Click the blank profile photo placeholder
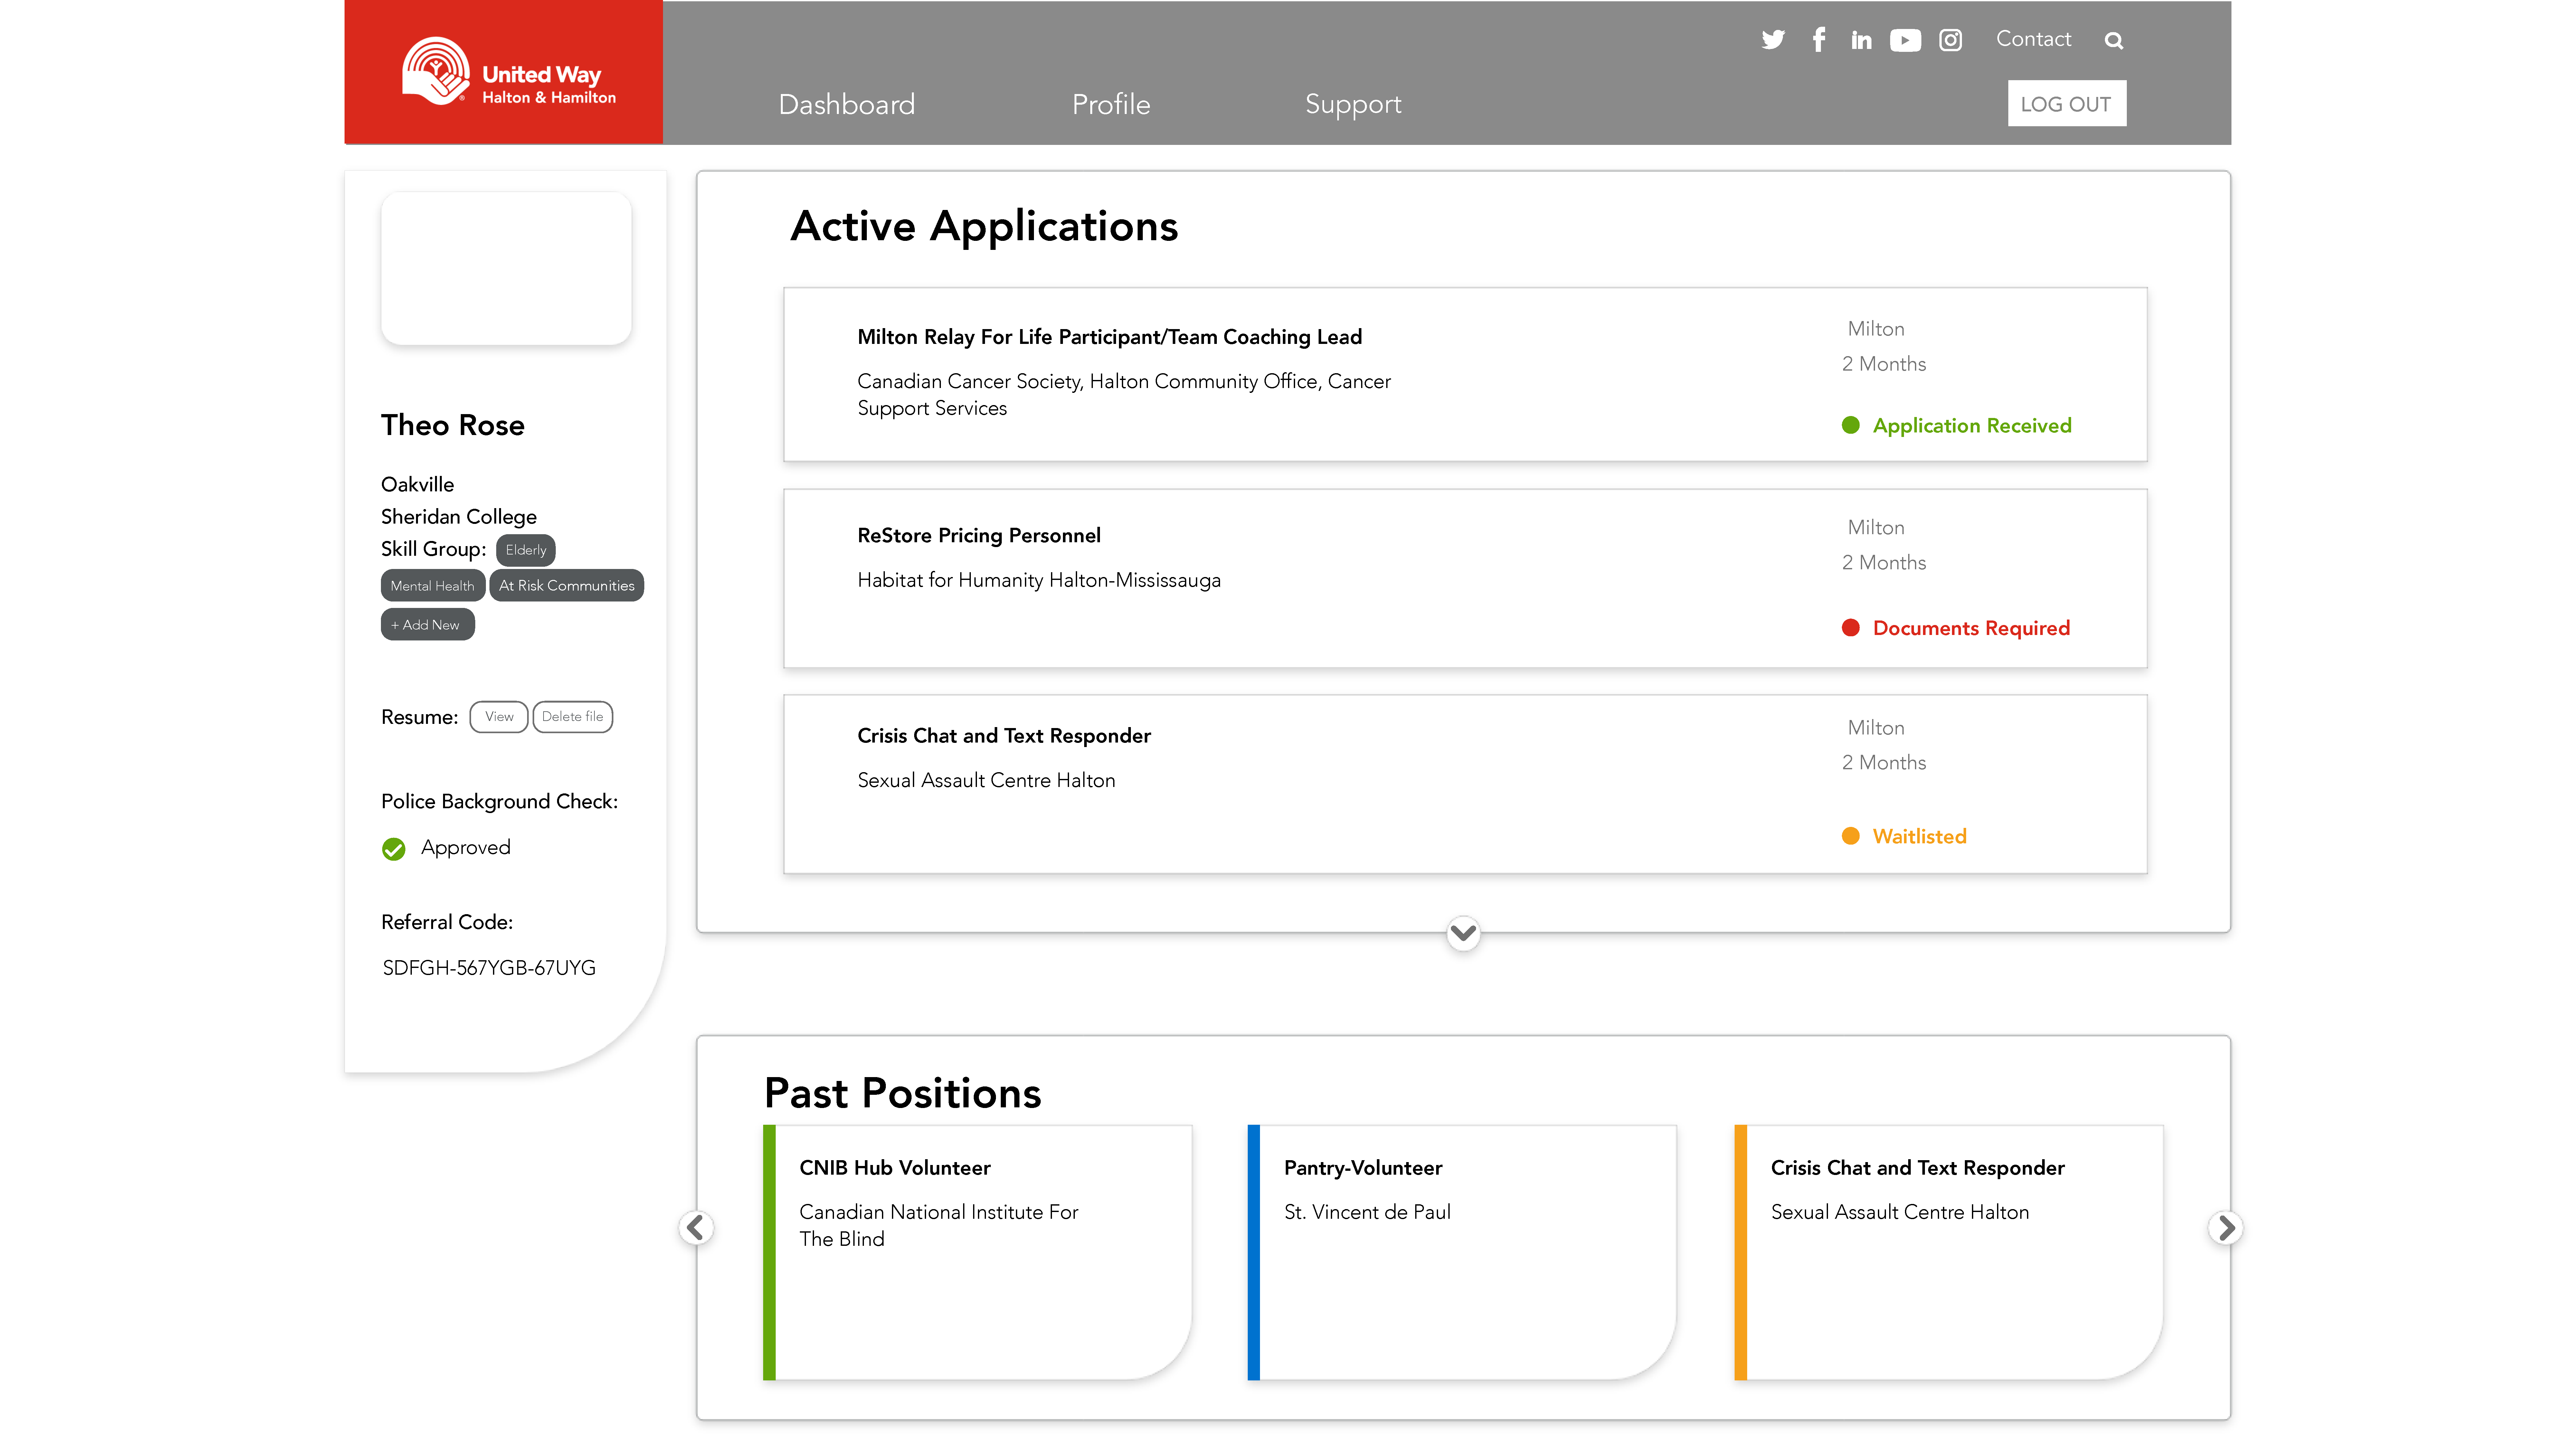The width and height of the screenshot is (2576, 1449). (x=506, y=268)
